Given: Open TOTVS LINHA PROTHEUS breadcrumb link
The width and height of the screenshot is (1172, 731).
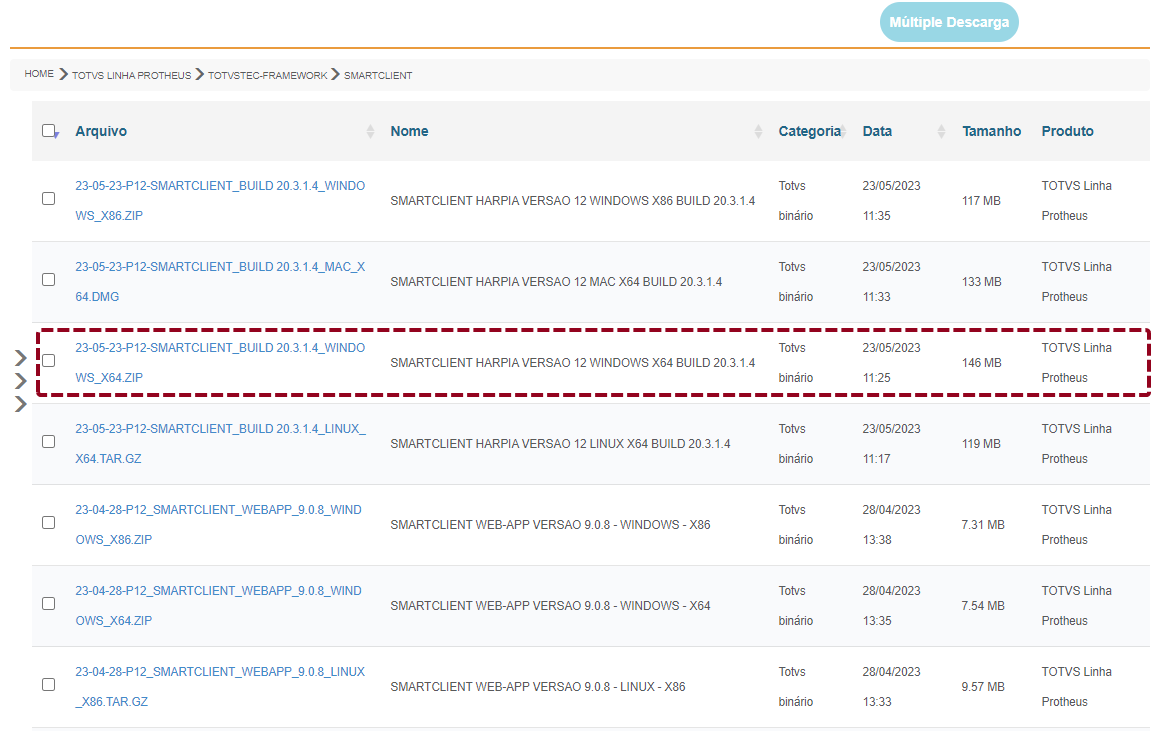Looking at the screenshot, I should click(x=132, y=75).
